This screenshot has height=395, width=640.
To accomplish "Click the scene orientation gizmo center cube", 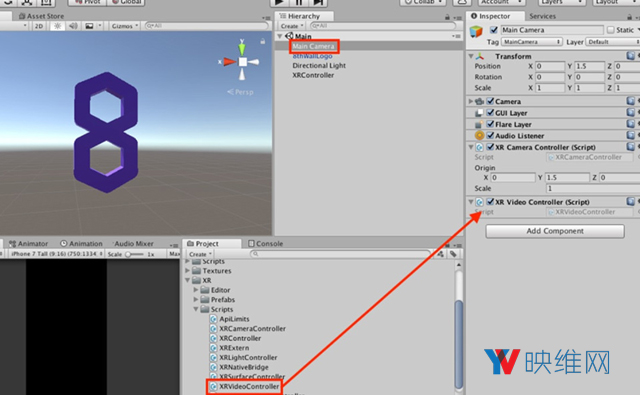I will (x=242, y=62).
